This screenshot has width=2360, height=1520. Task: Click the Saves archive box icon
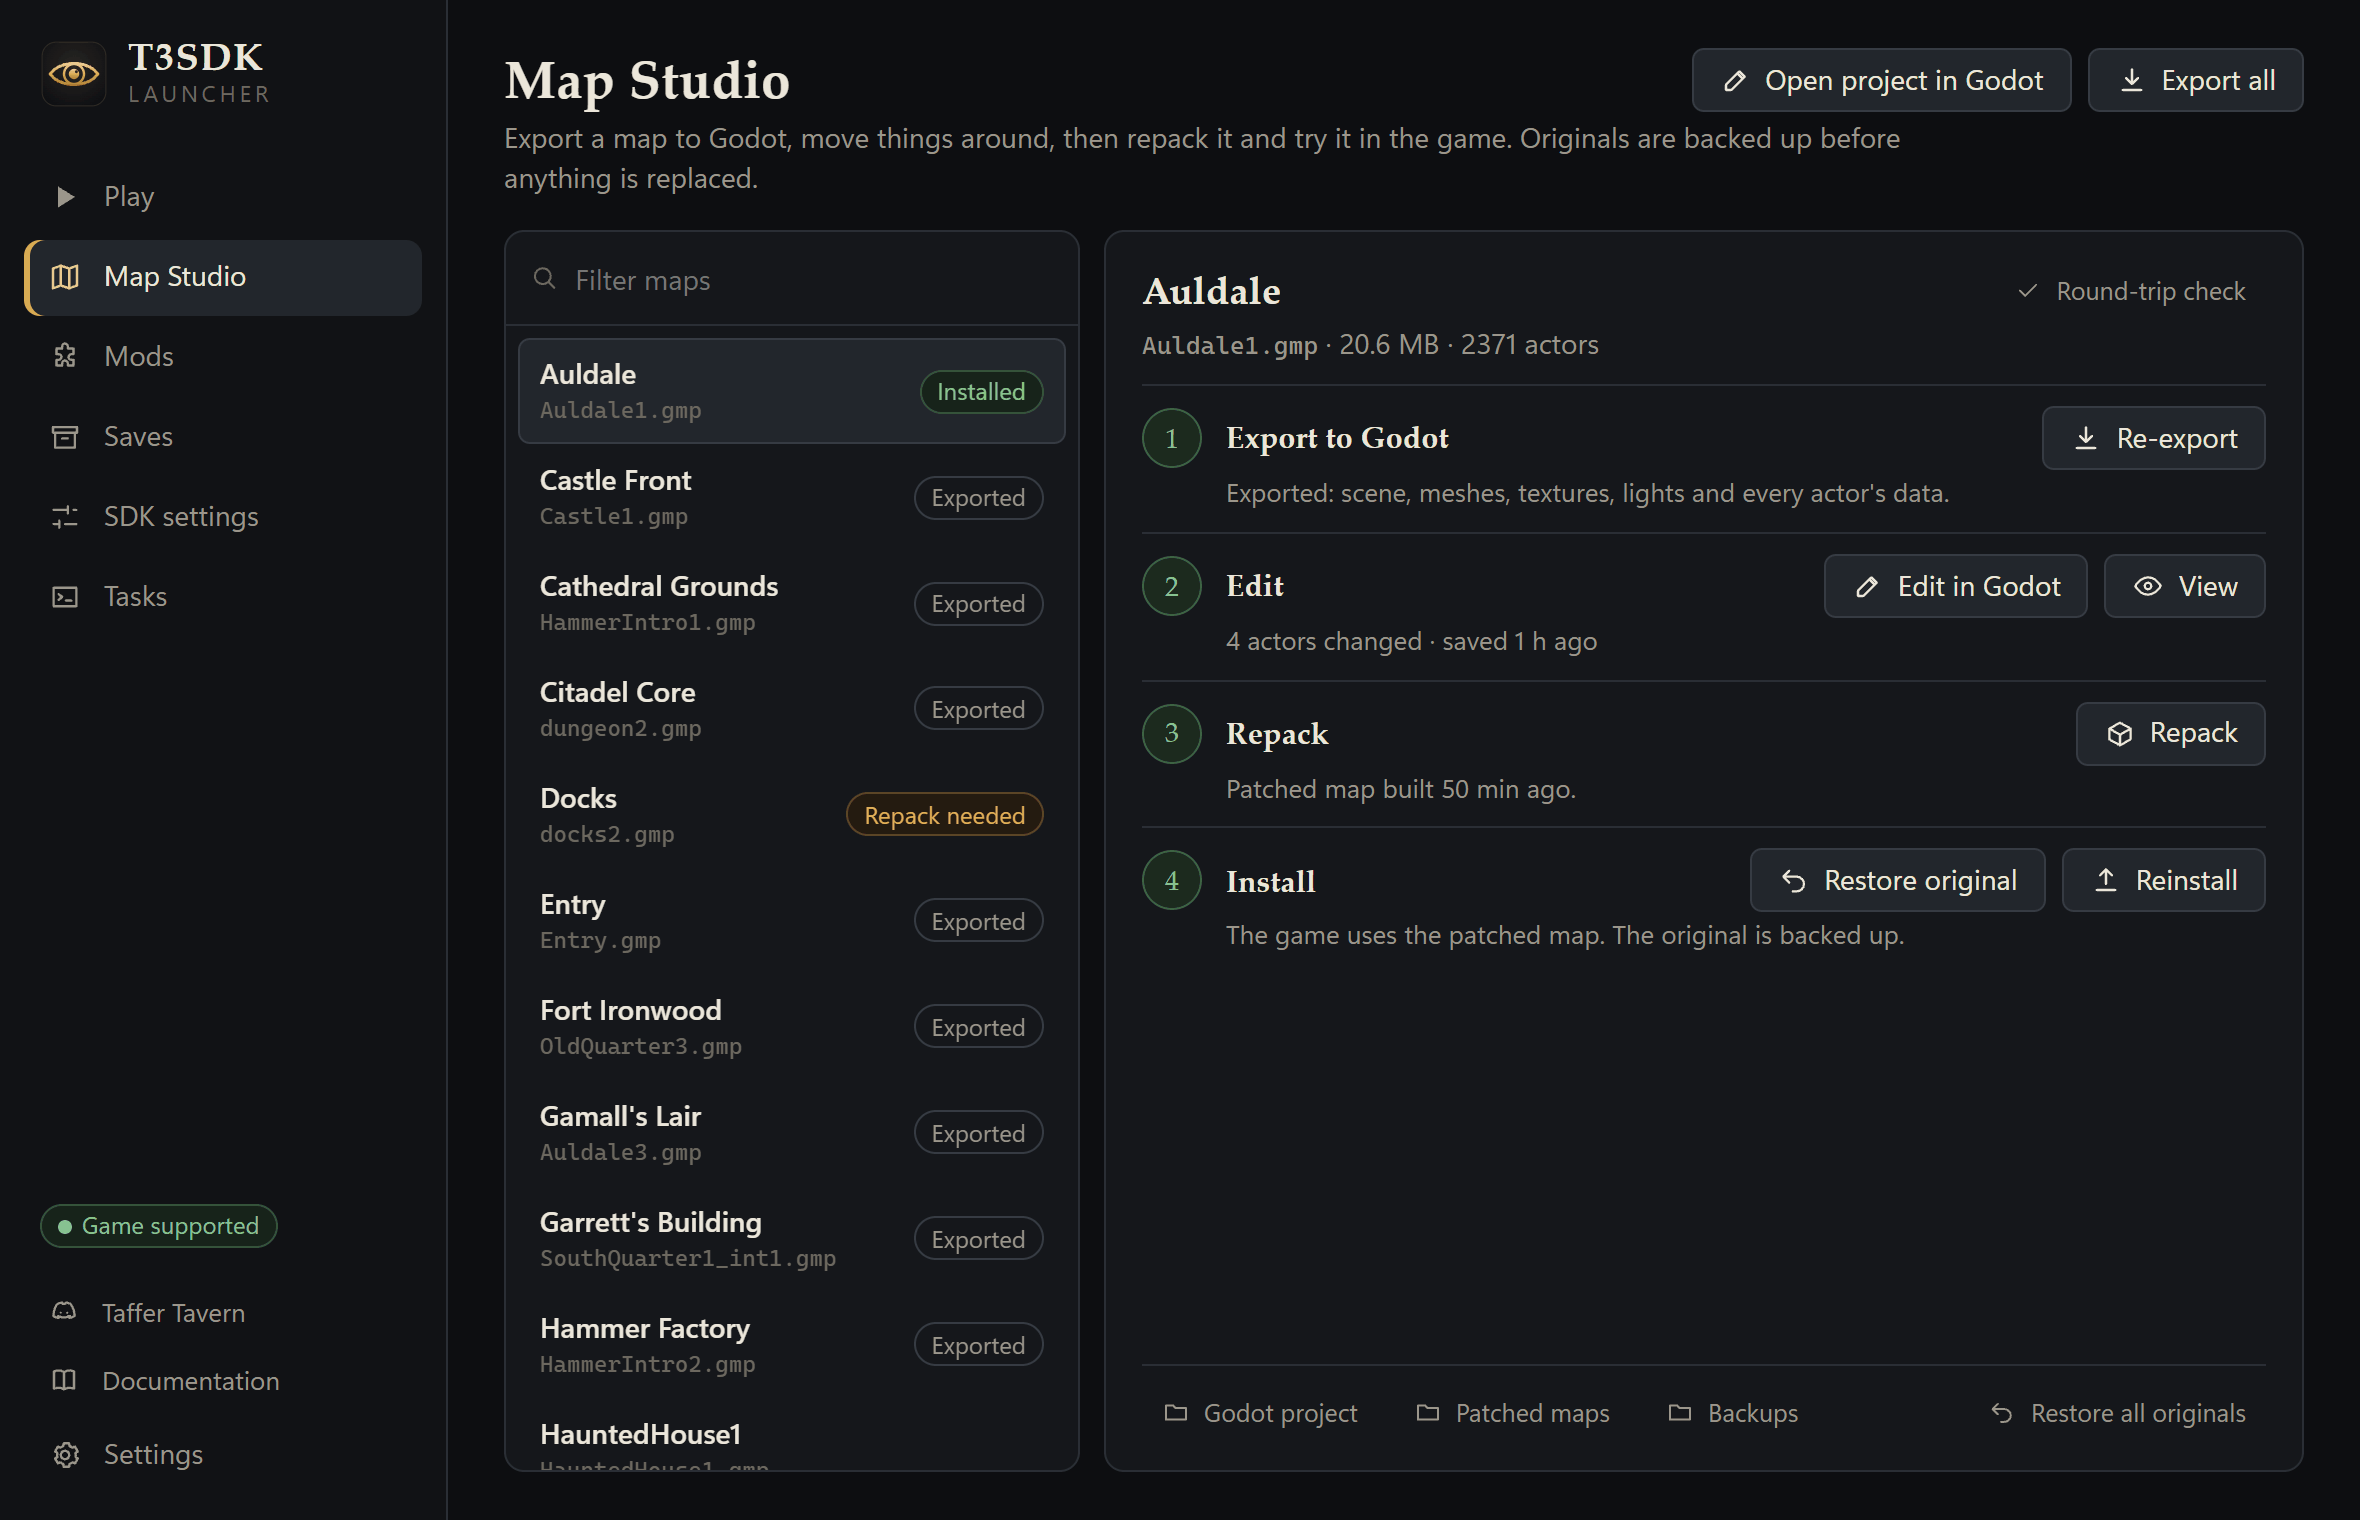[x=65, y=437]
